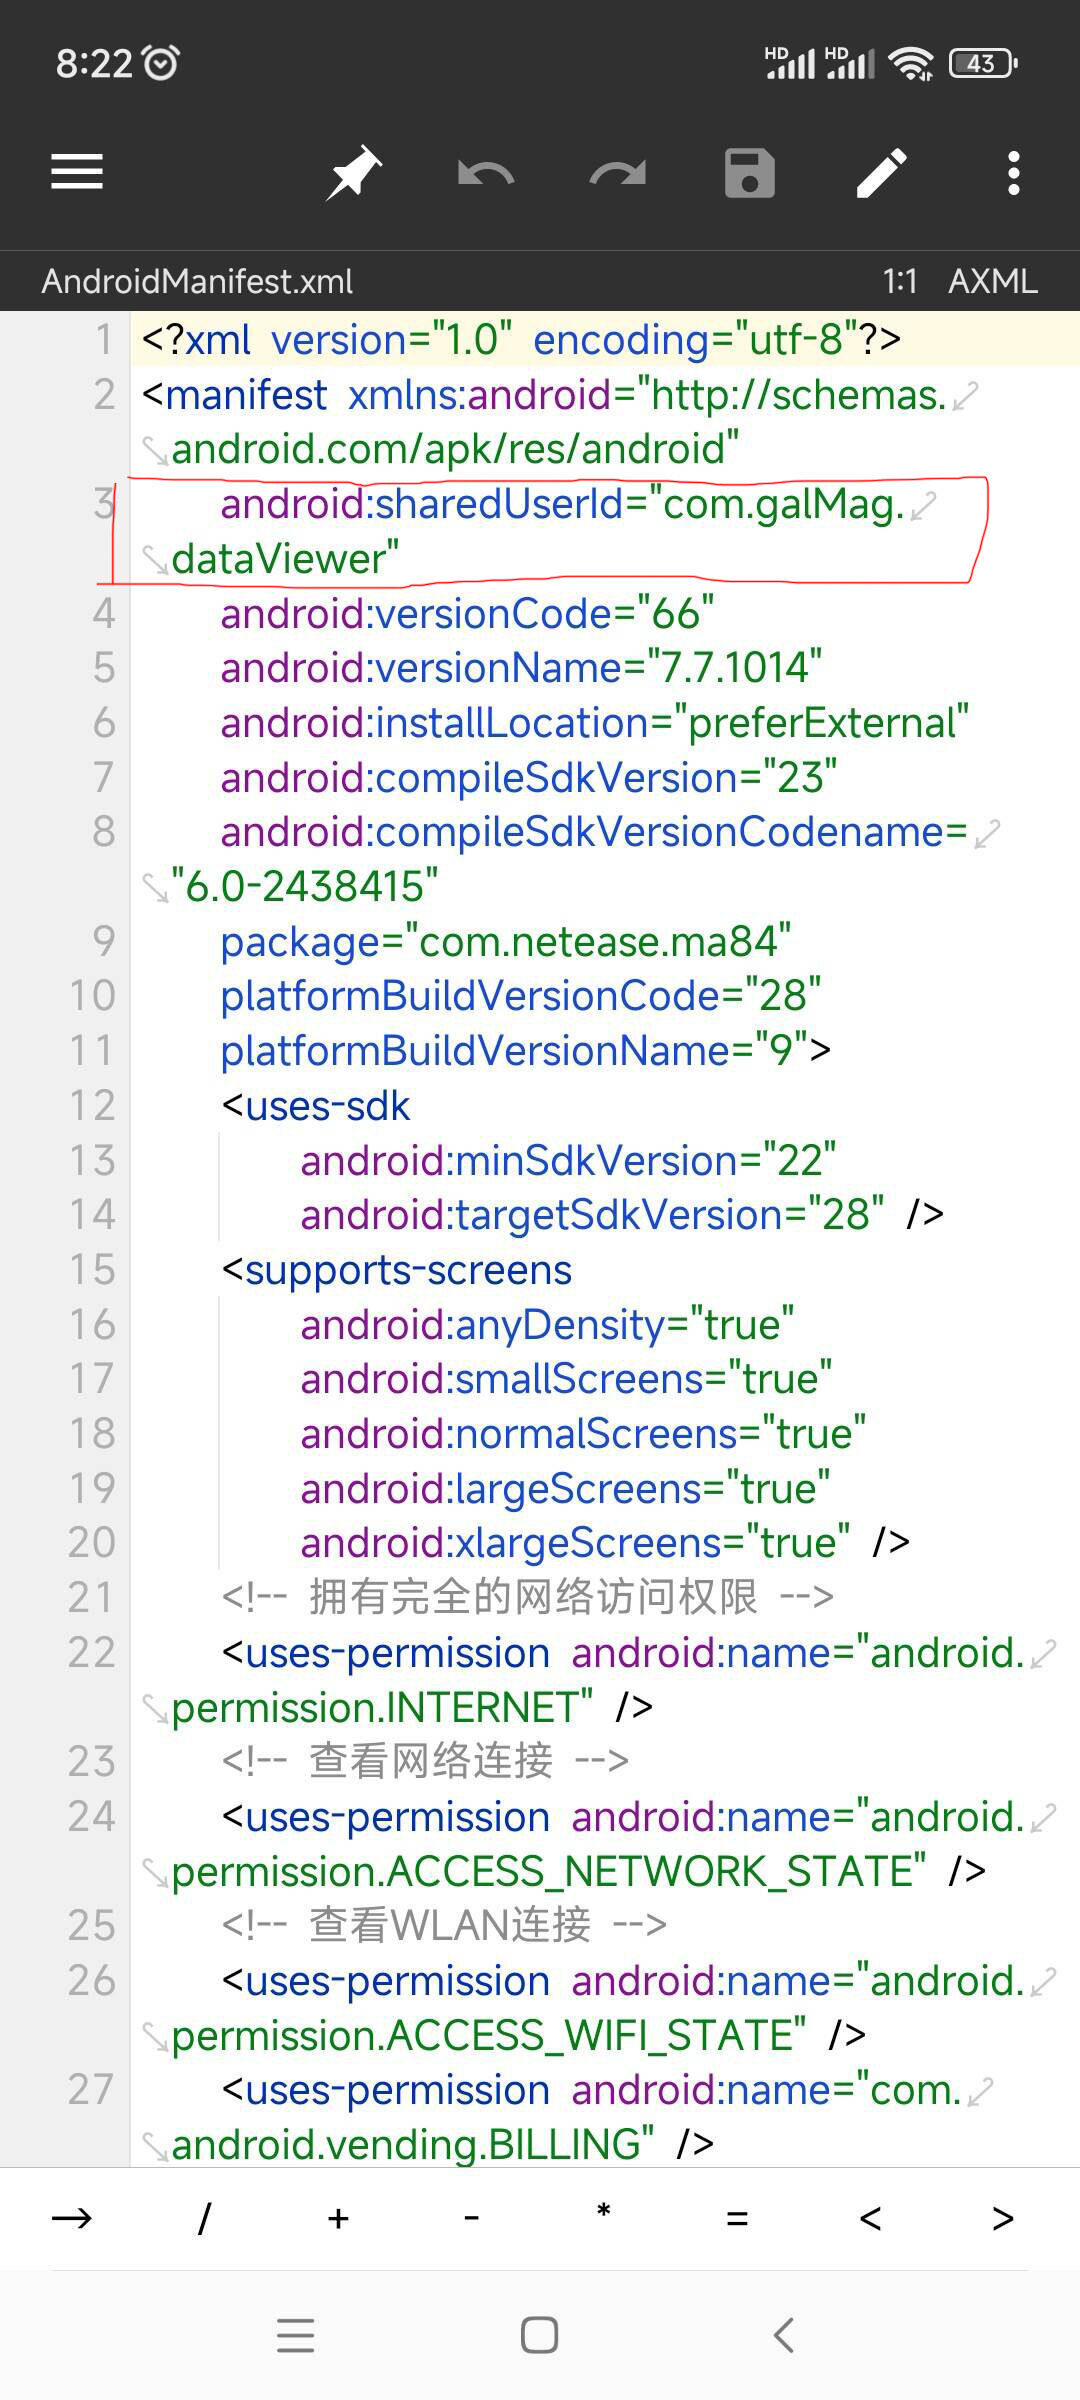Tap the Android back navigation button
This screenshot has width=1080, height=2400.
point(784,2335)
